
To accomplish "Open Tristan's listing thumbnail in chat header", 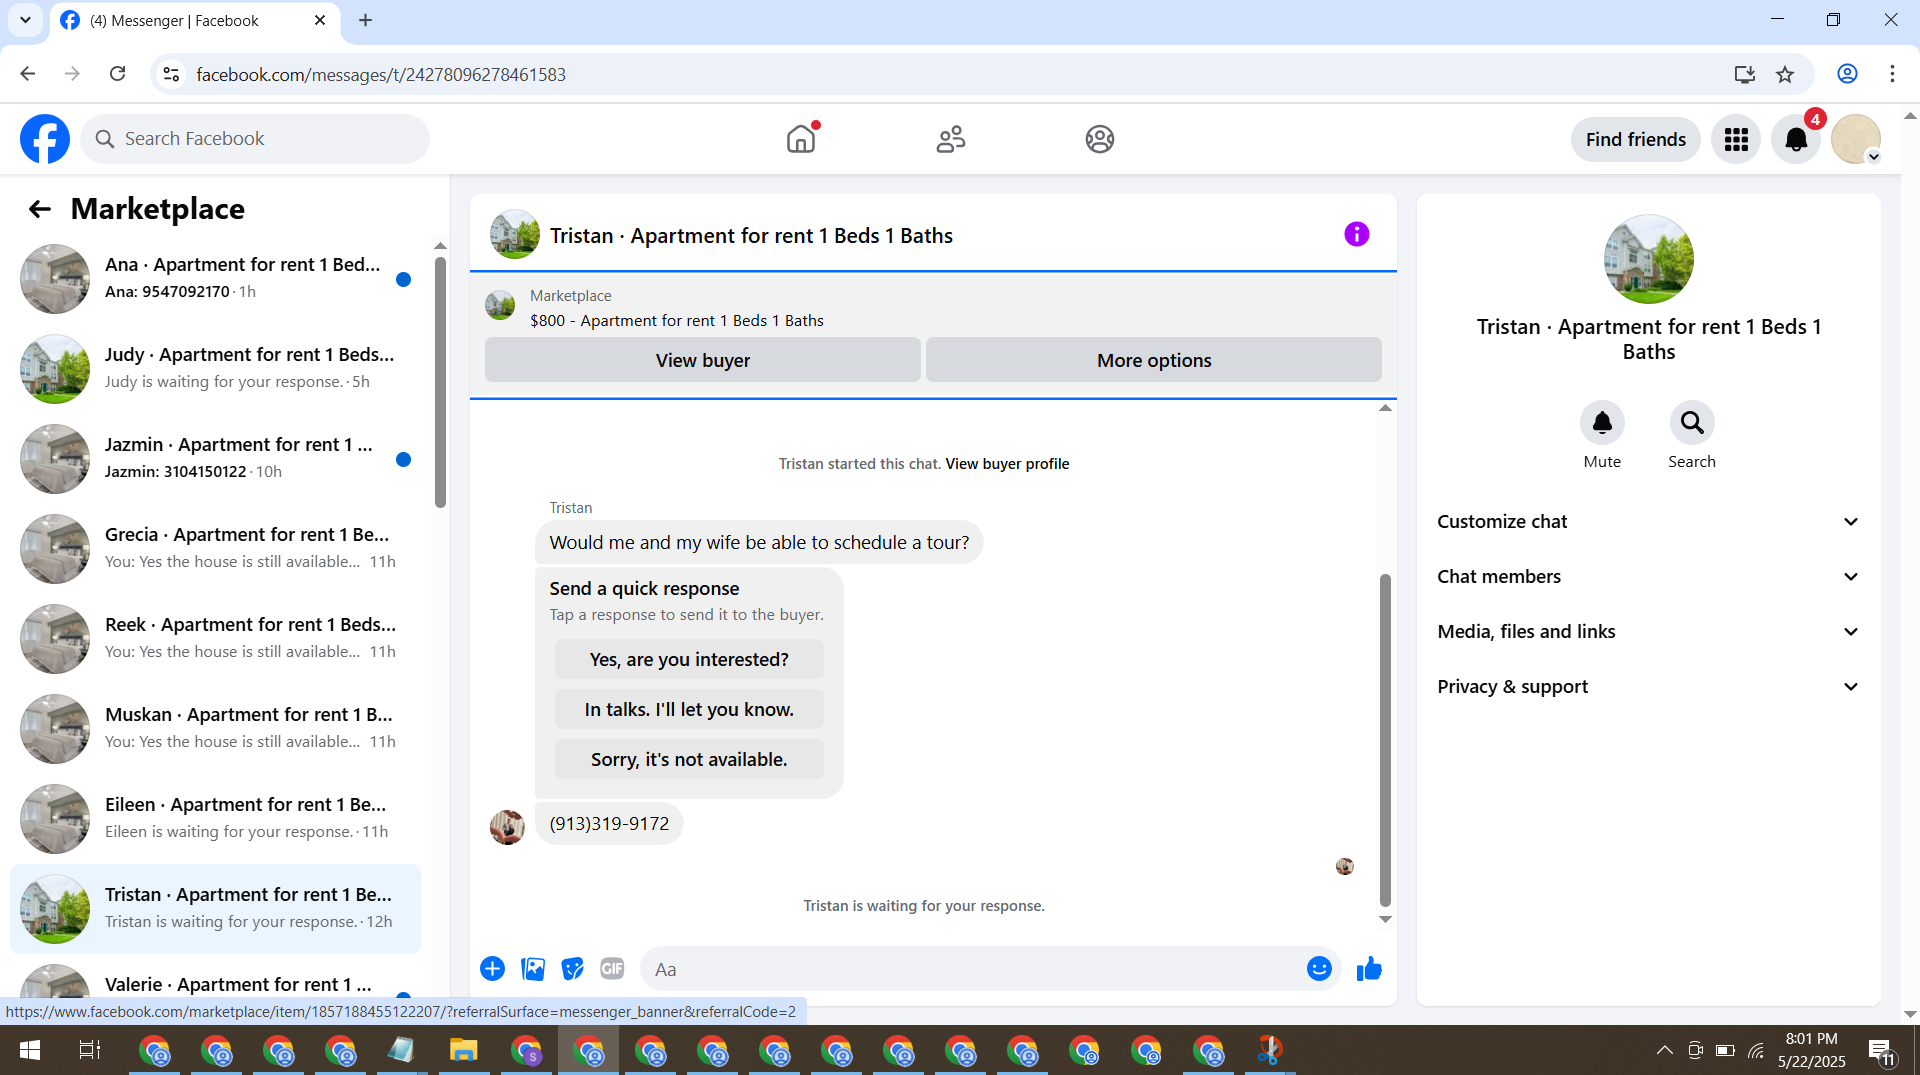I will click(x=515, y=234).
